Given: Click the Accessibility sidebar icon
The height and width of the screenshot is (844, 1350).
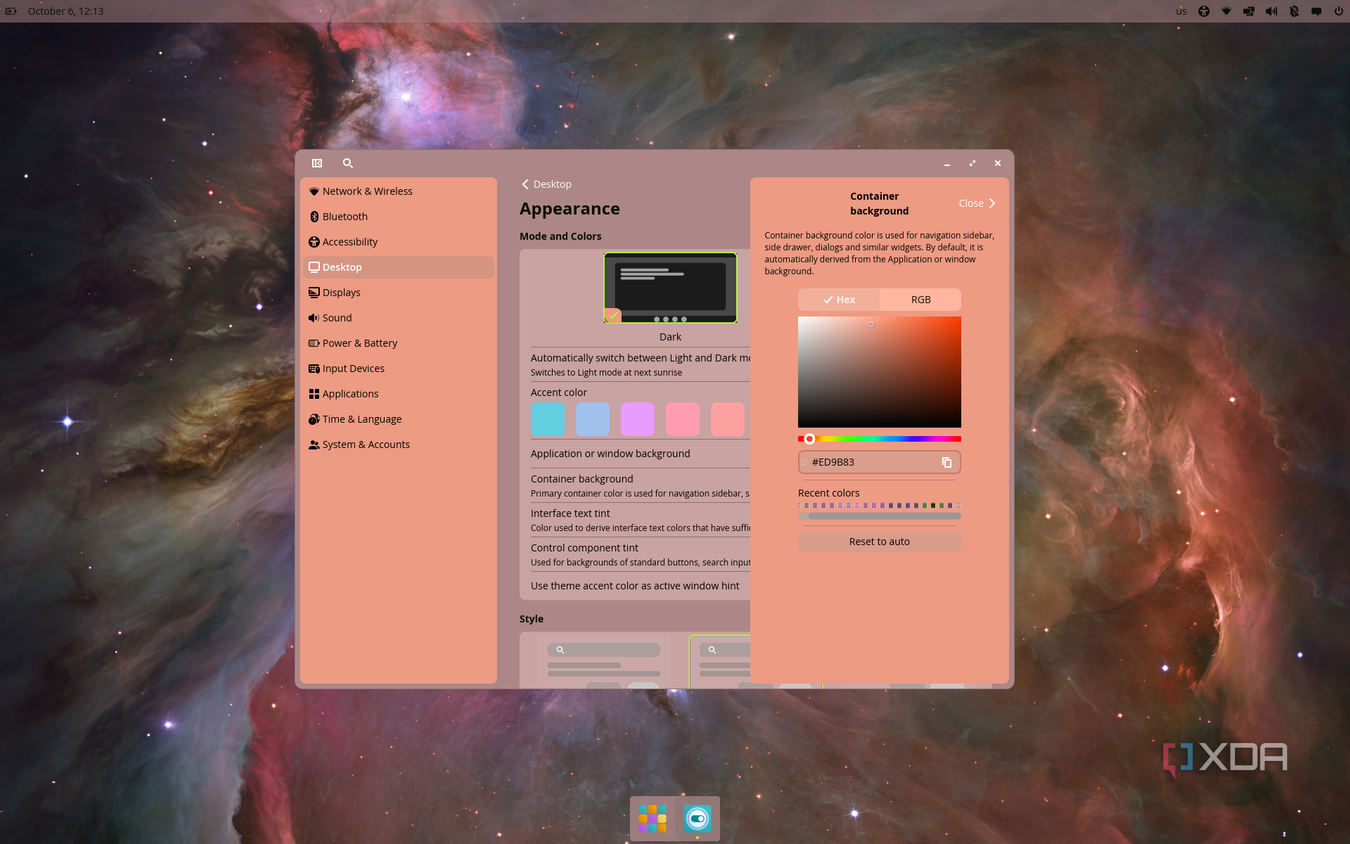Looking at the screenshot, I should point(314,242).
